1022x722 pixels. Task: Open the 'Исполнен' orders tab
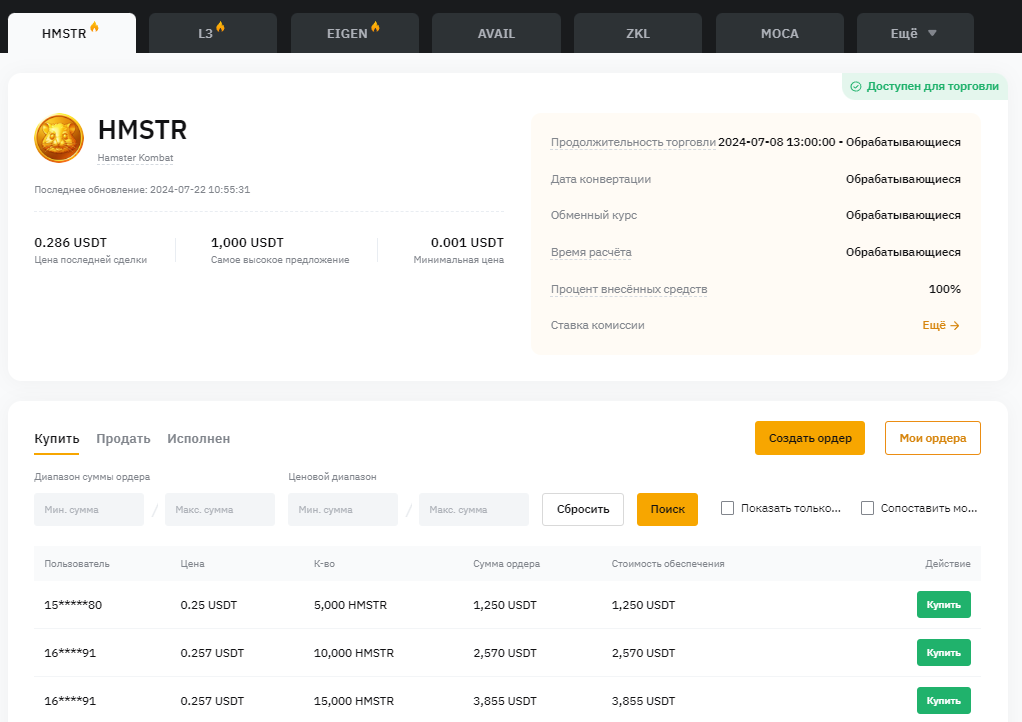pos(199,438)
